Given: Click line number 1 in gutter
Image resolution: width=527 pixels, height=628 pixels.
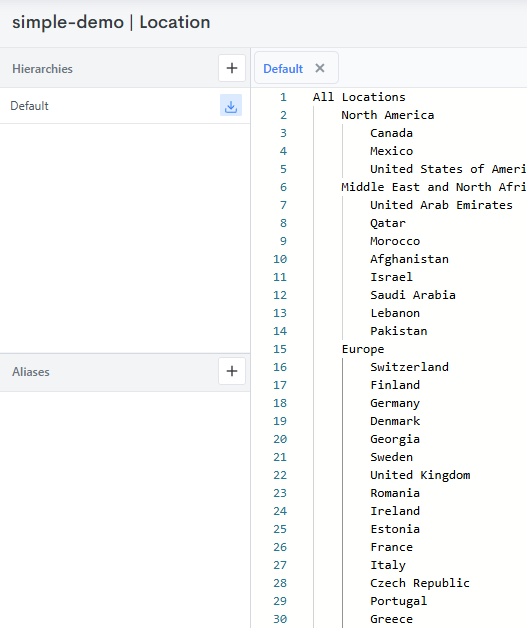Looking at the screenshot, I should point(284,97).
